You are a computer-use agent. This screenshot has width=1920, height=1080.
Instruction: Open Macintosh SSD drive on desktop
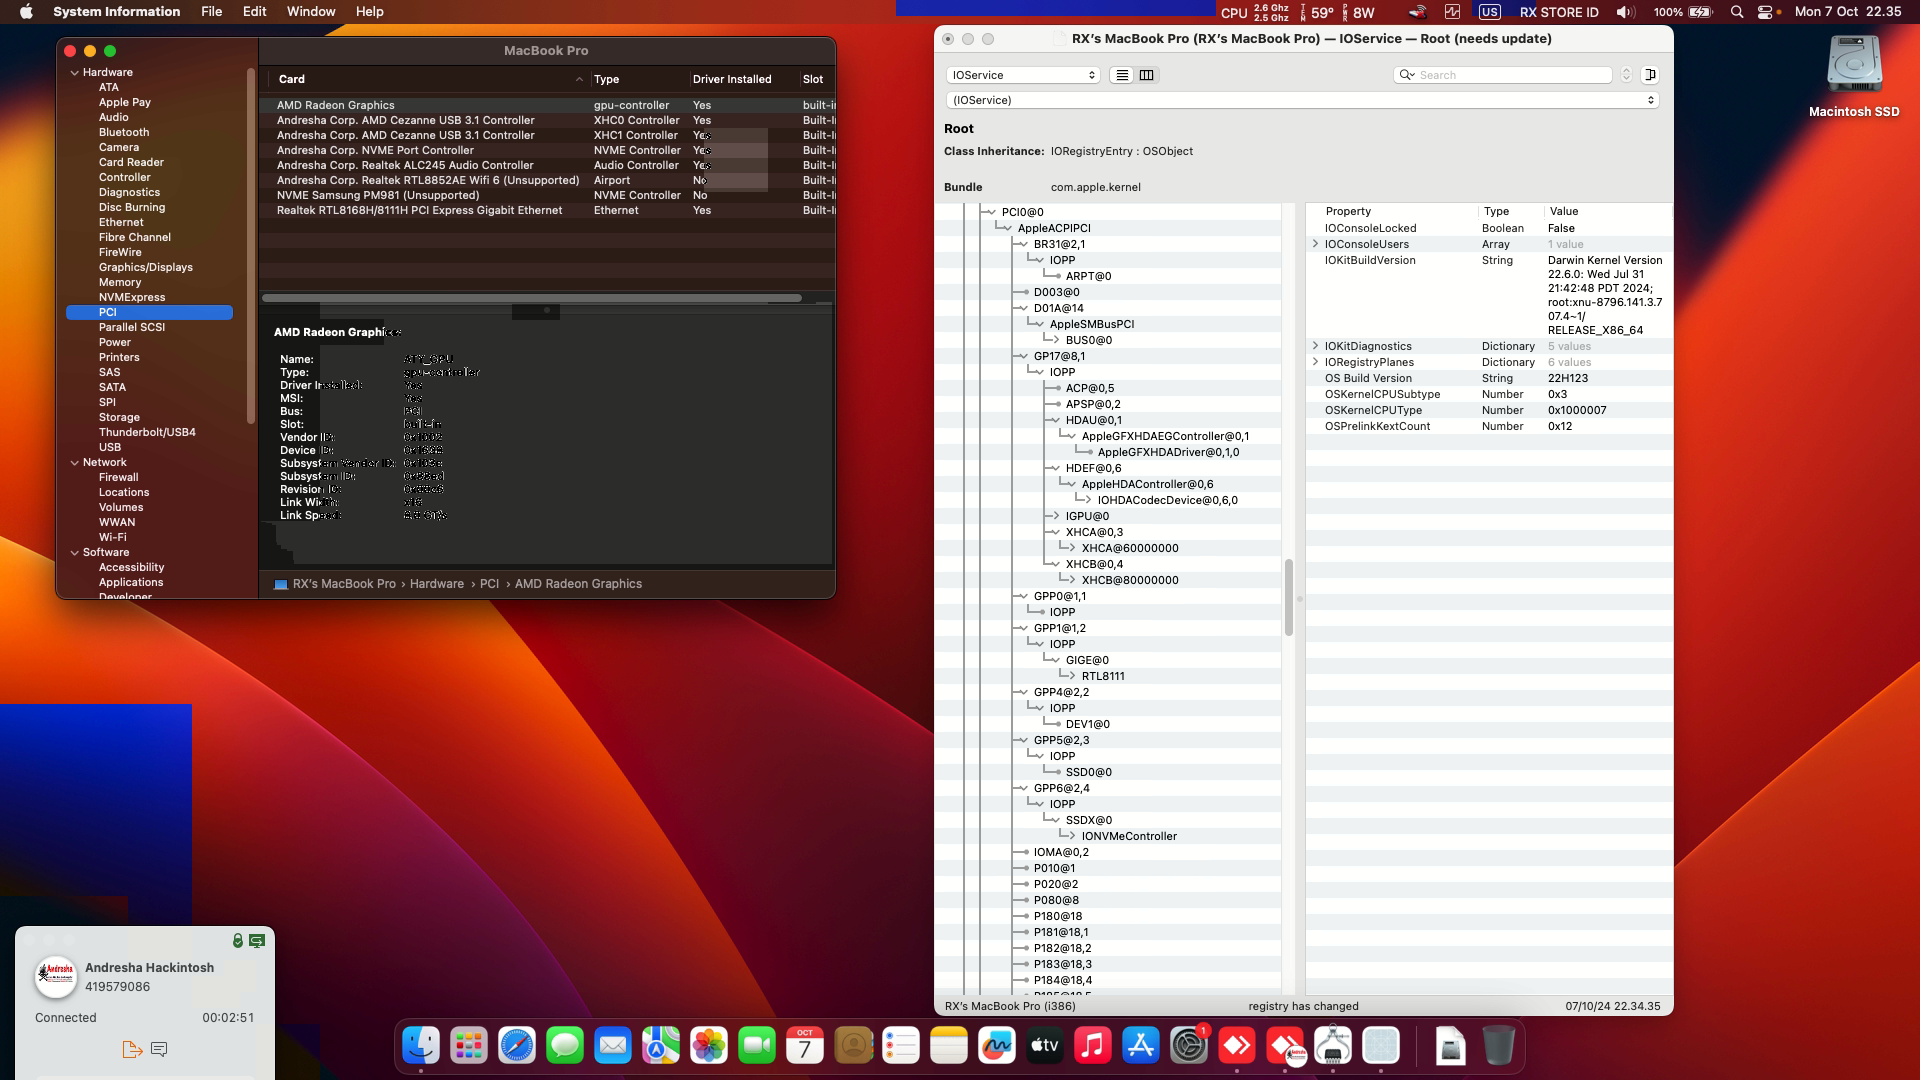point(1854,76)
